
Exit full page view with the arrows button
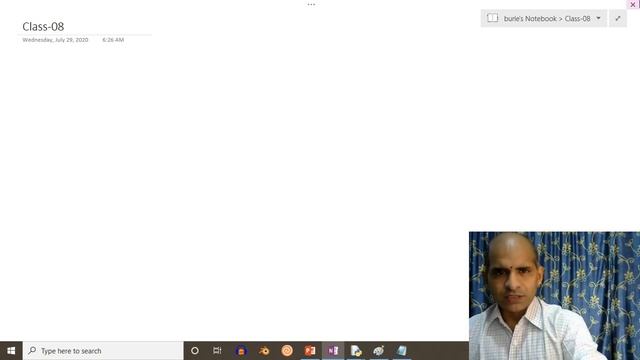[618, 18]
